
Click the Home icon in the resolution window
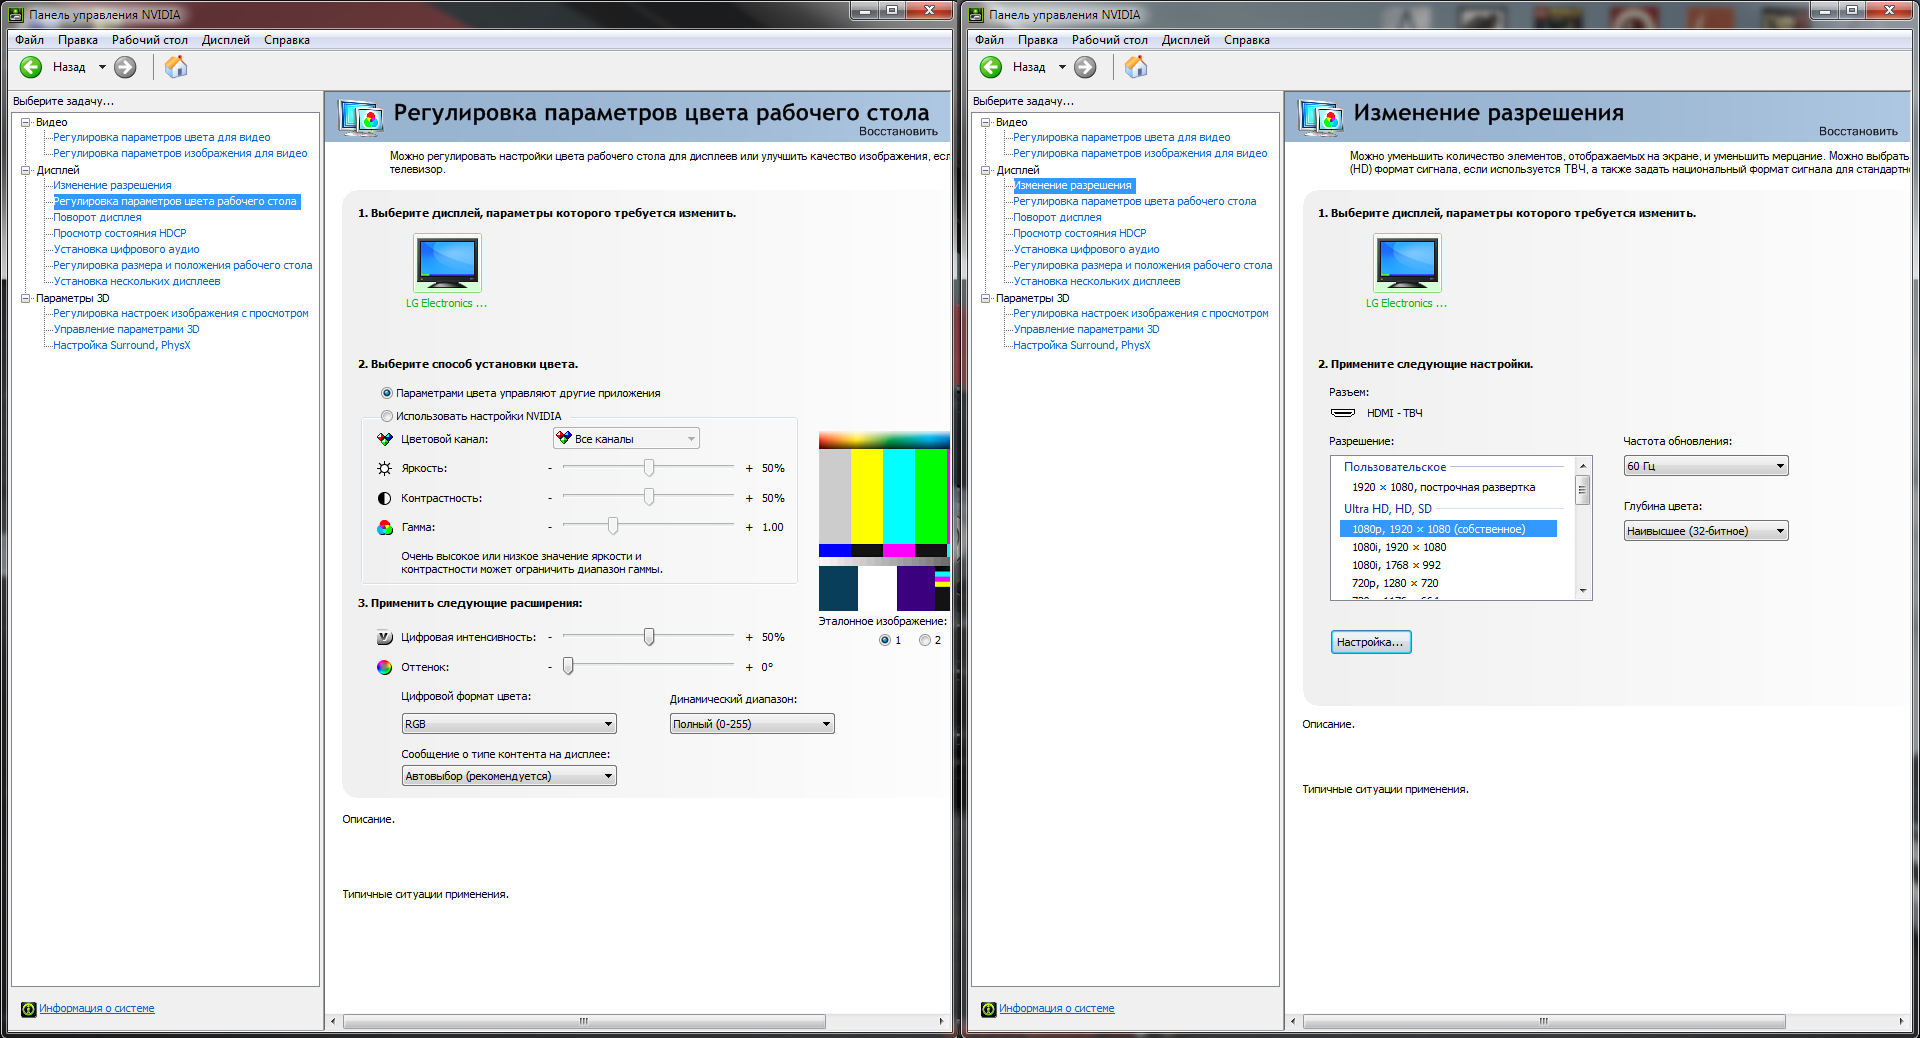pyautogui.click(x=1136, y=67)
